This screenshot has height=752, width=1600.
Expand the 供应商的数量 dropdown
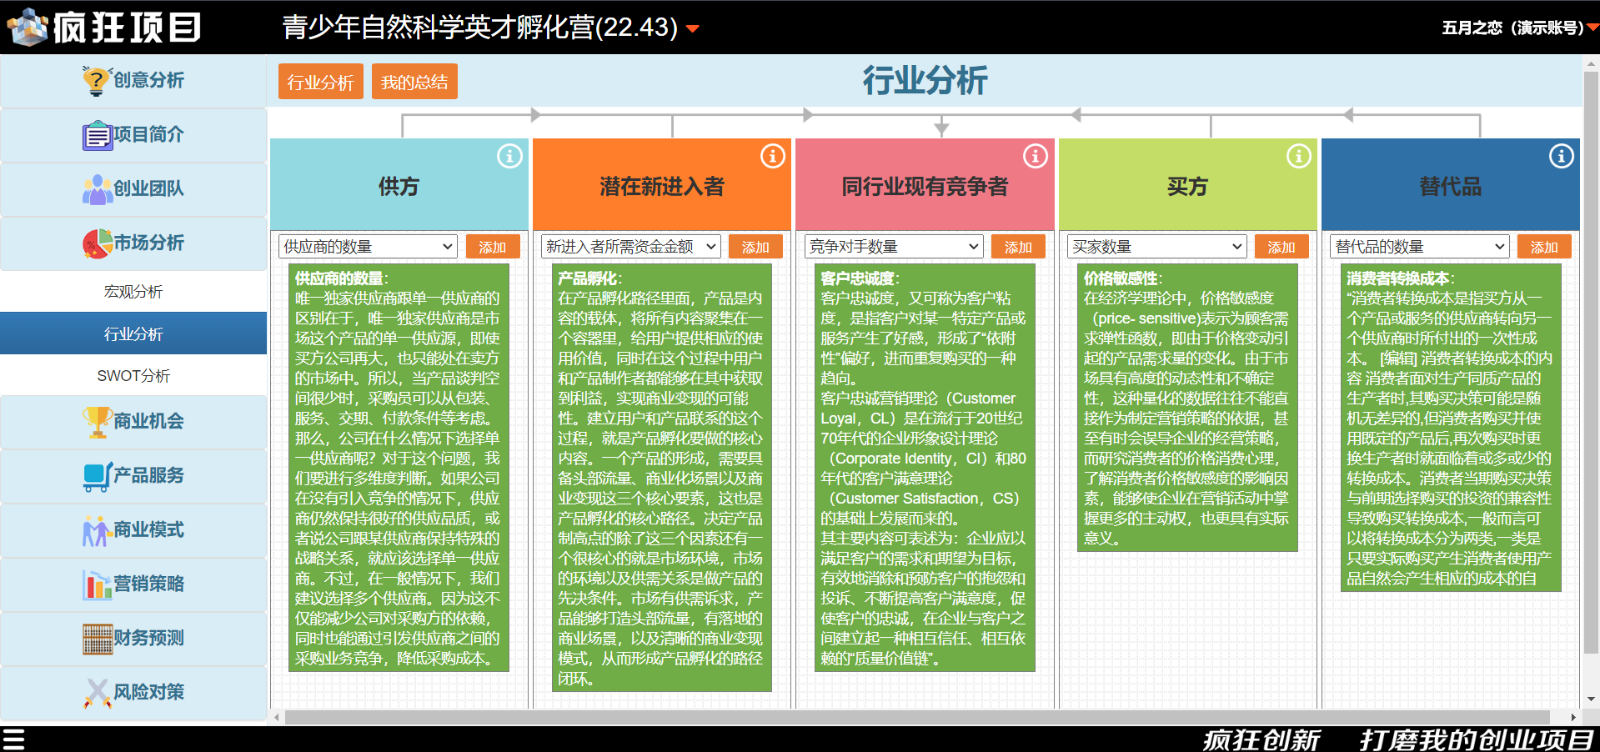(x=367, y=247)
